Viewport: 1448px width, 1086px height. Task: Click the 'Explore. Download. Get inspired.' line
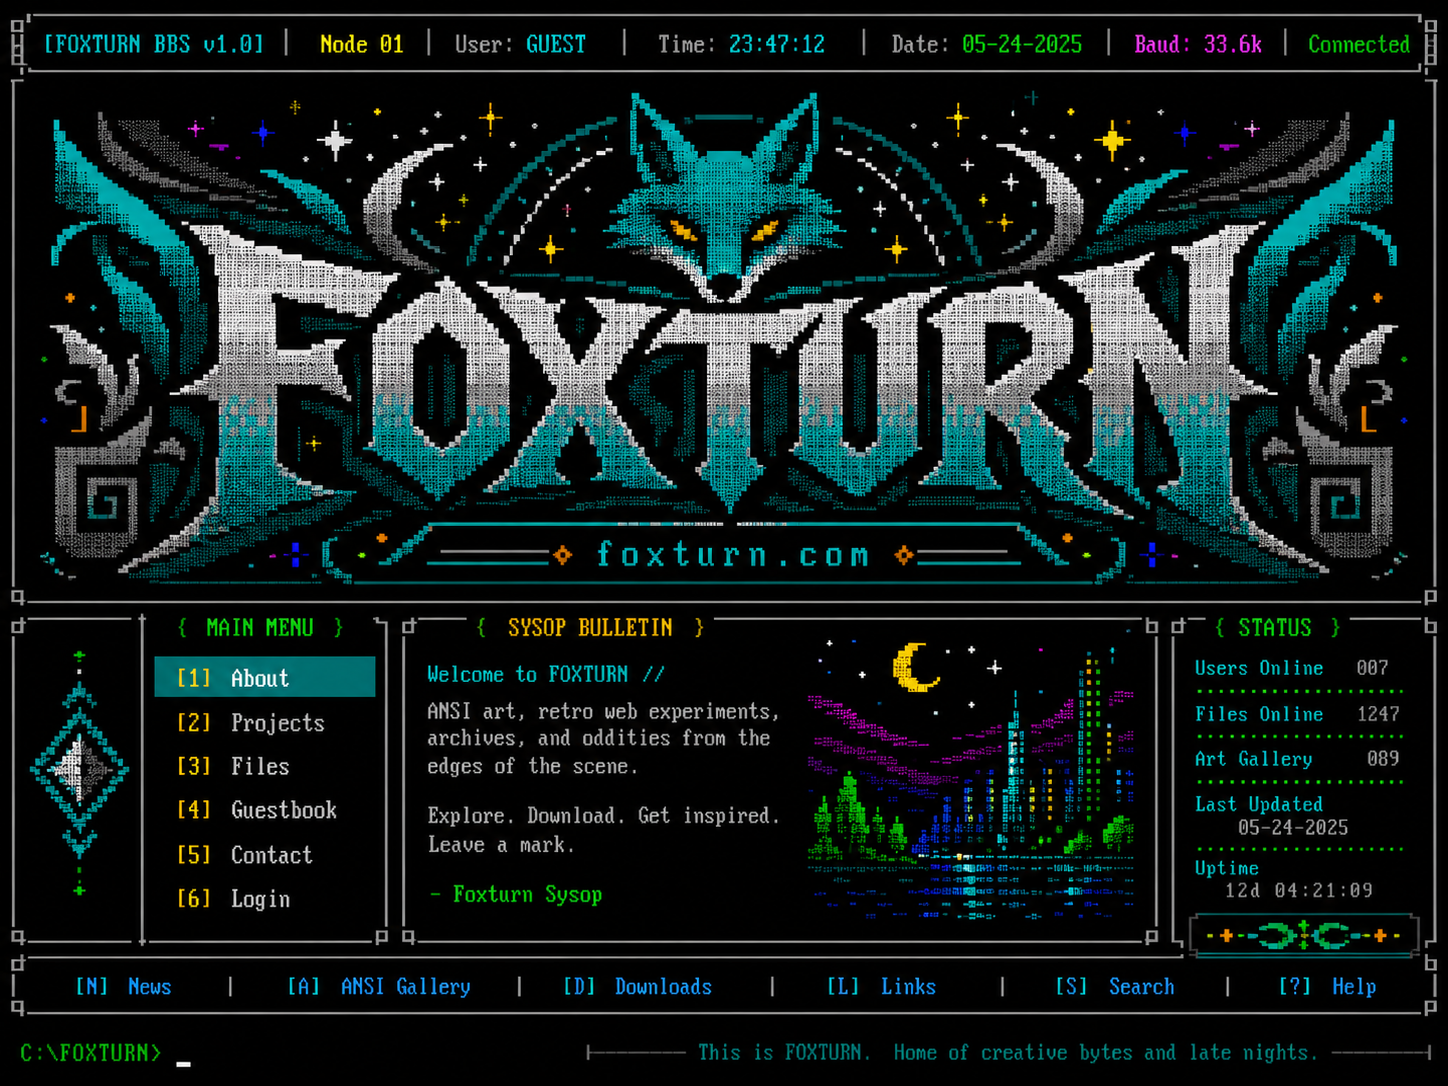pyautogui.click(x=603, y=816)
